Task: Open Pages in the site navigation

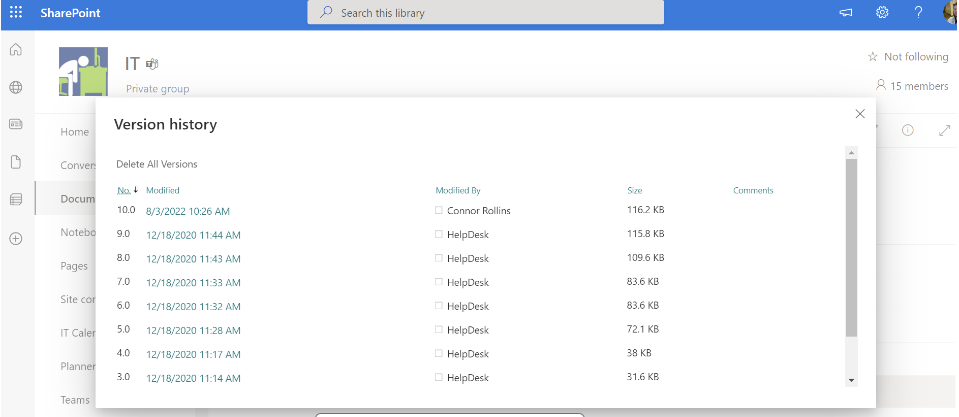Action: pyautogui.click(x=76, y=266)
